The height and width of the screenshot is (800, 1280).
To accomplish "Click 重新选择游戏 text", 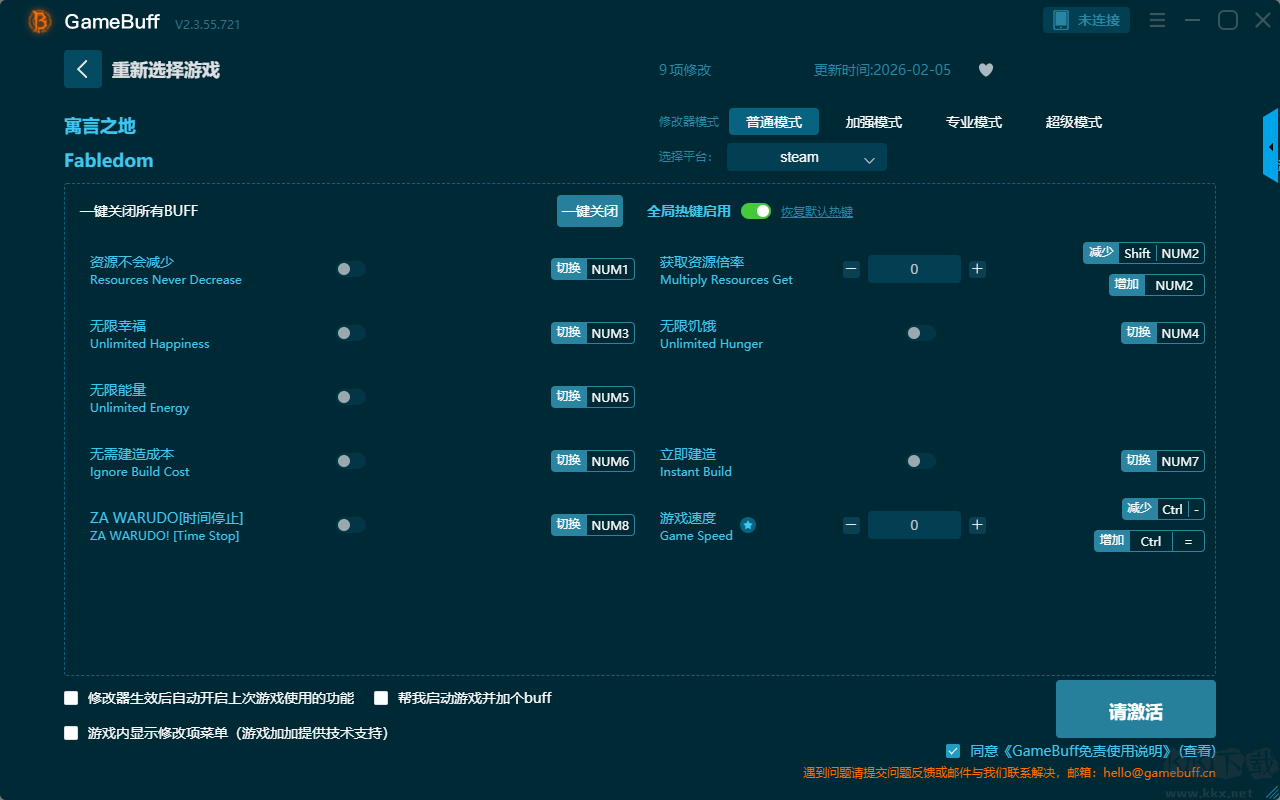I will 166,70.
